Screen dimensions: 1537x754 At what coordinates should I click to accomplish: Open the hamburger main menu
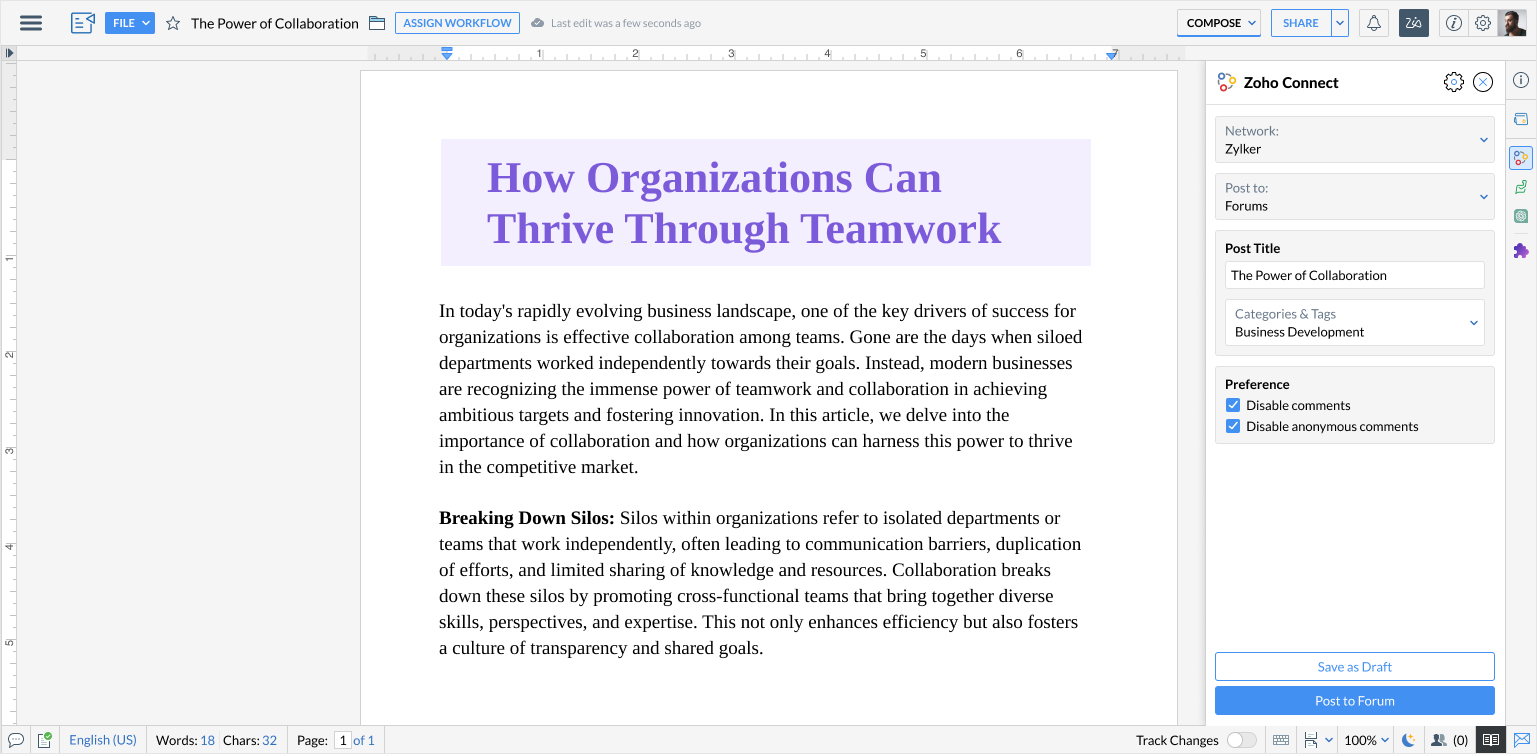[31, 23]
